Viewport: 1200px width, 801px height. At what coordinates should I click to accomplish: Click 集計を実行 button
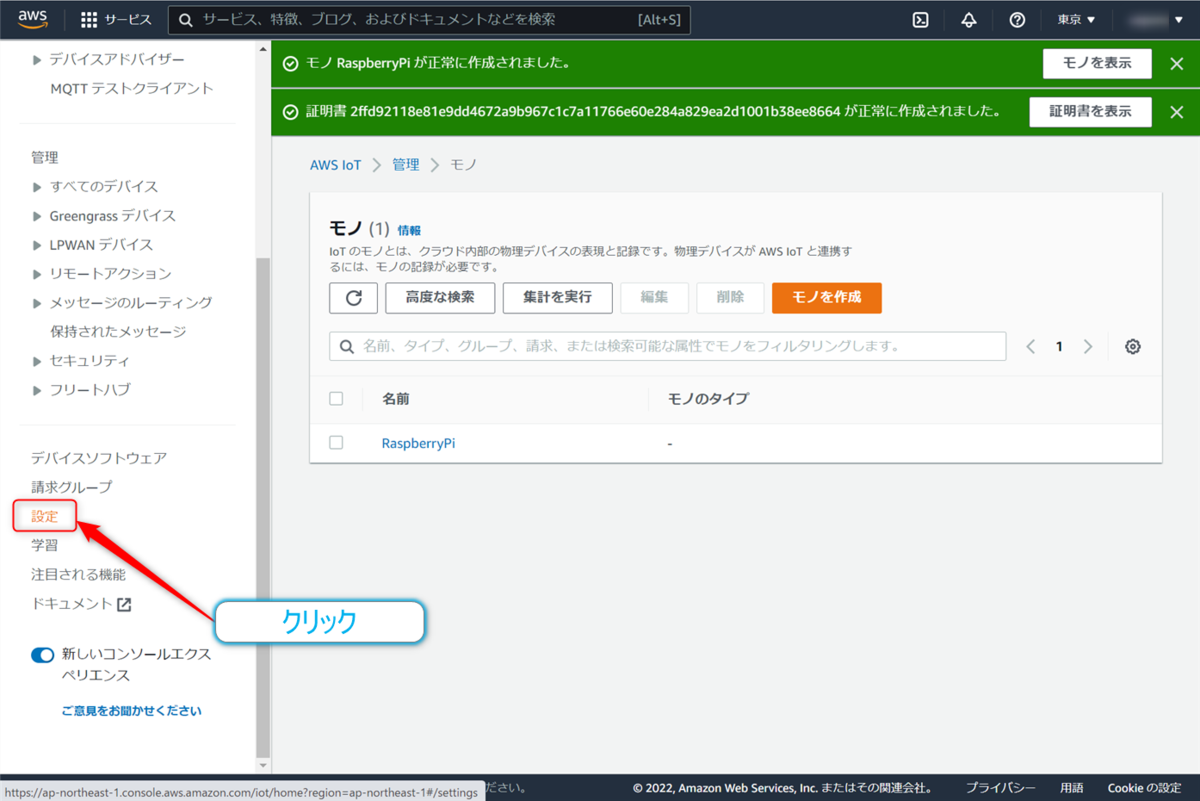coord(557,298)
